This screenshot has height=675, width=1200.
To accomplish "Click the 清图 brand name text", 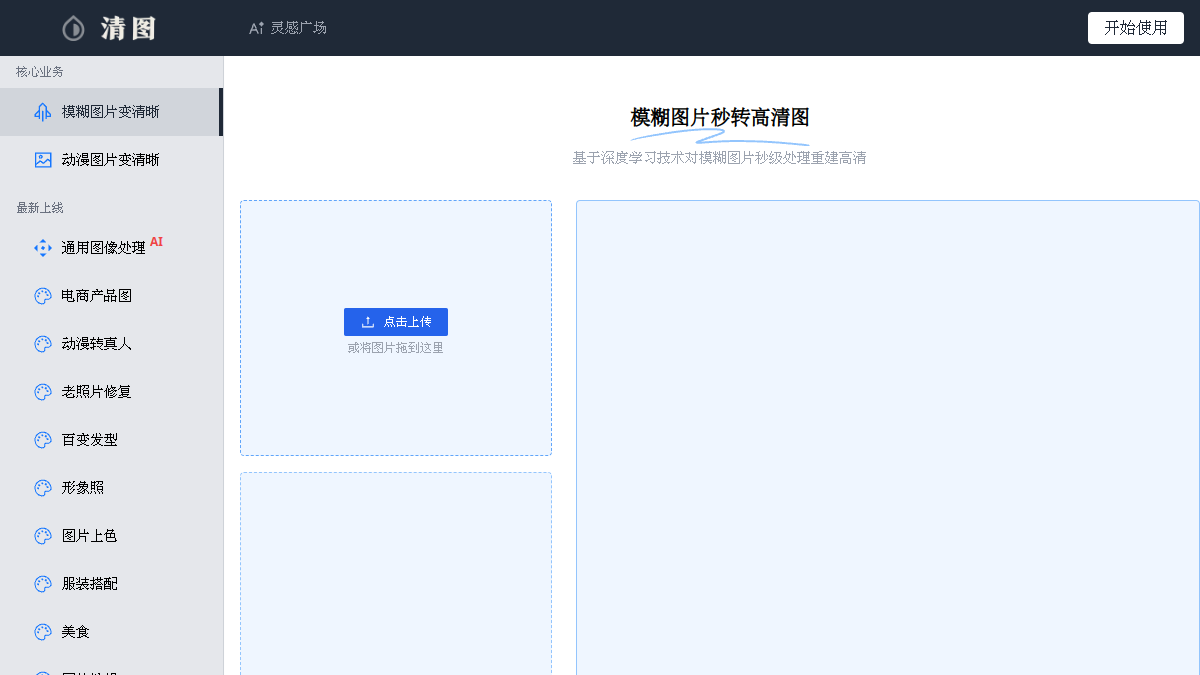I will 128,28.
